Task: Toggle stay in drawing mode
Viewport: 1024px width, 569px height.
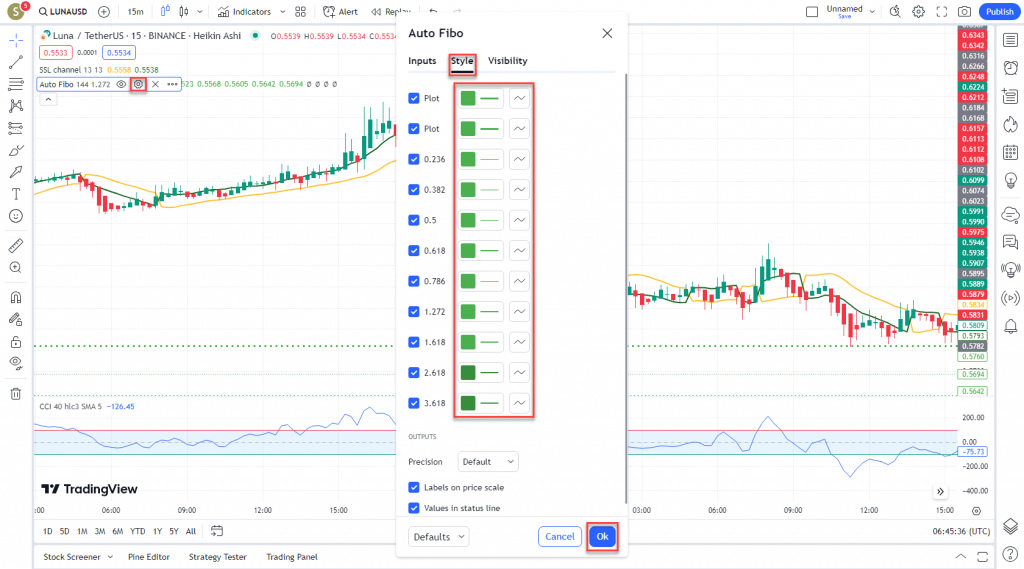Action: (x=16, y=319)
